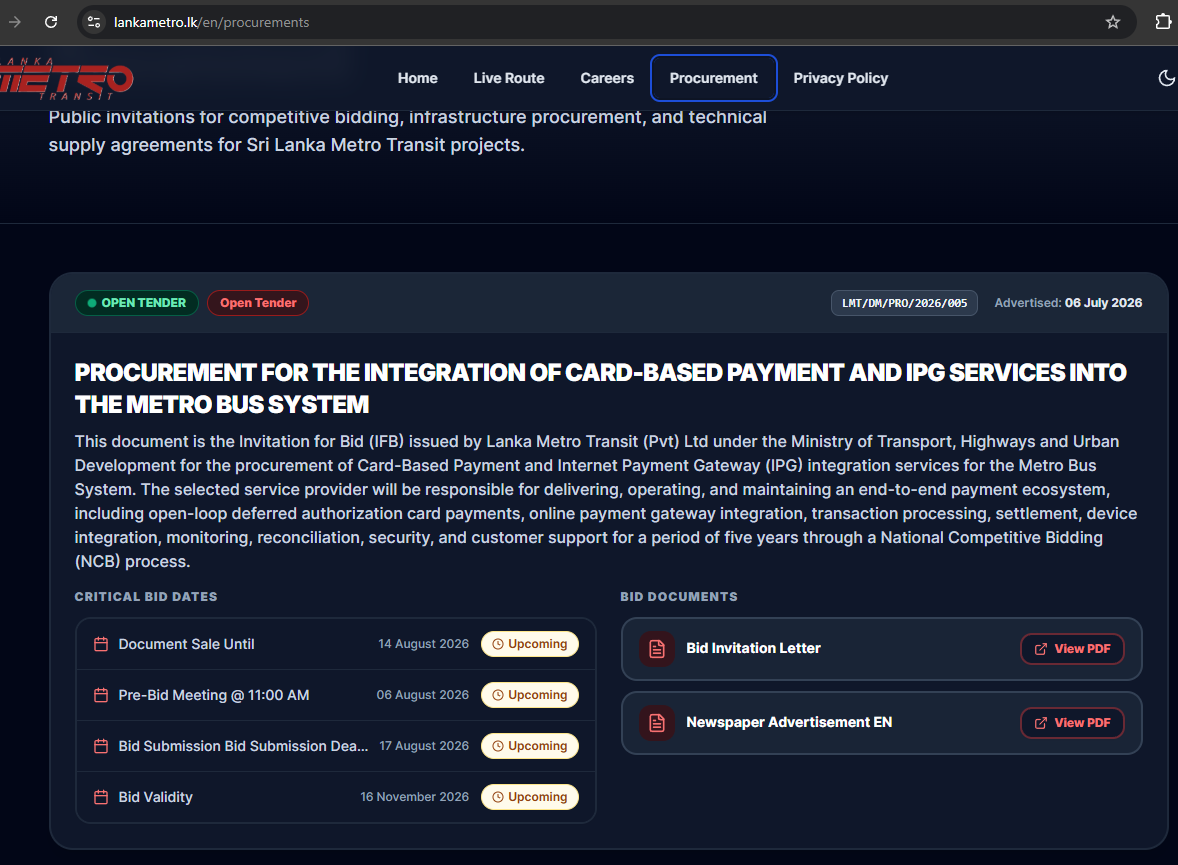View PDF of Newspaper Advertisement EN
Screen dimensions: 1178x865
(x=1072, y=723)
